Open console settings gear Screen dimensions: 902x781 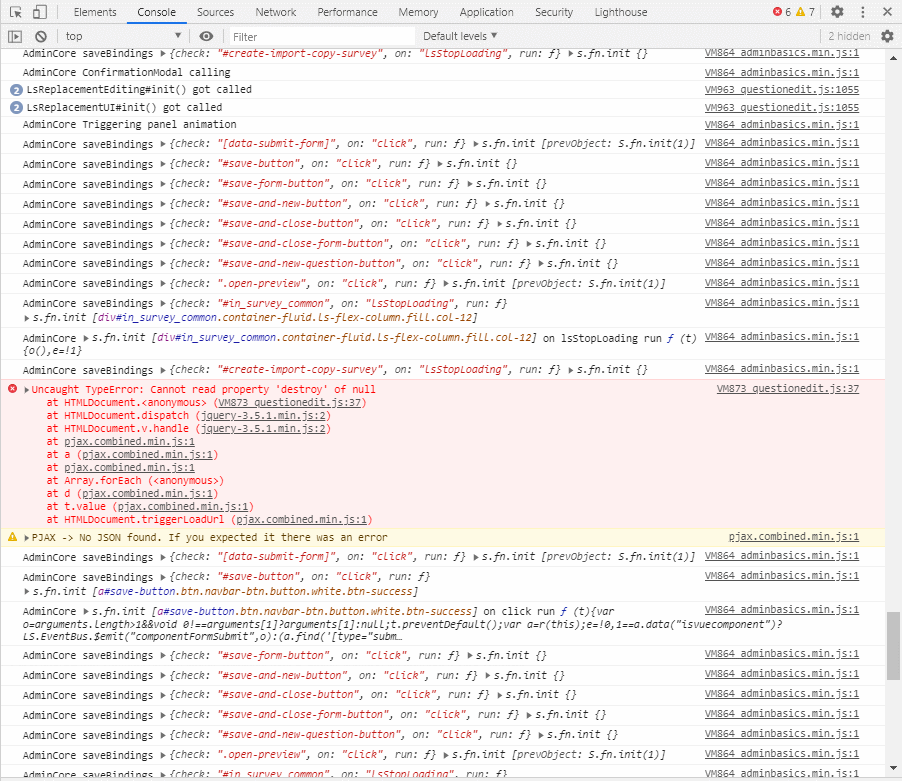coord(887,36)
